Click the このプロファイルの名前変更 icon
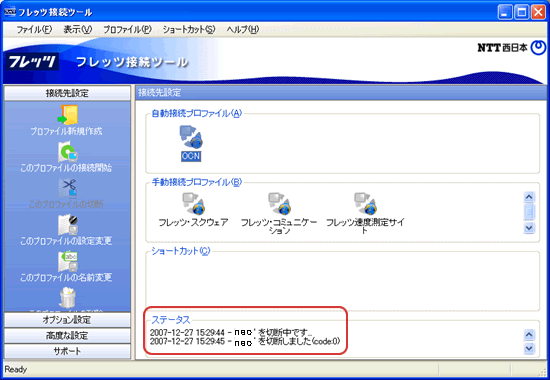Screen dimensions: 550x380 point(68,261)
